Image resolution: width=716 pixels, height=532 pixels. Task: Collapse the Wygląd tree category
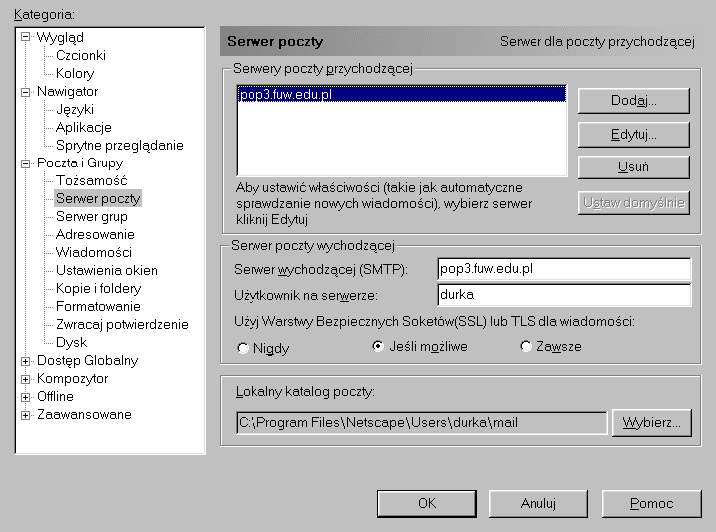[25, 38]
